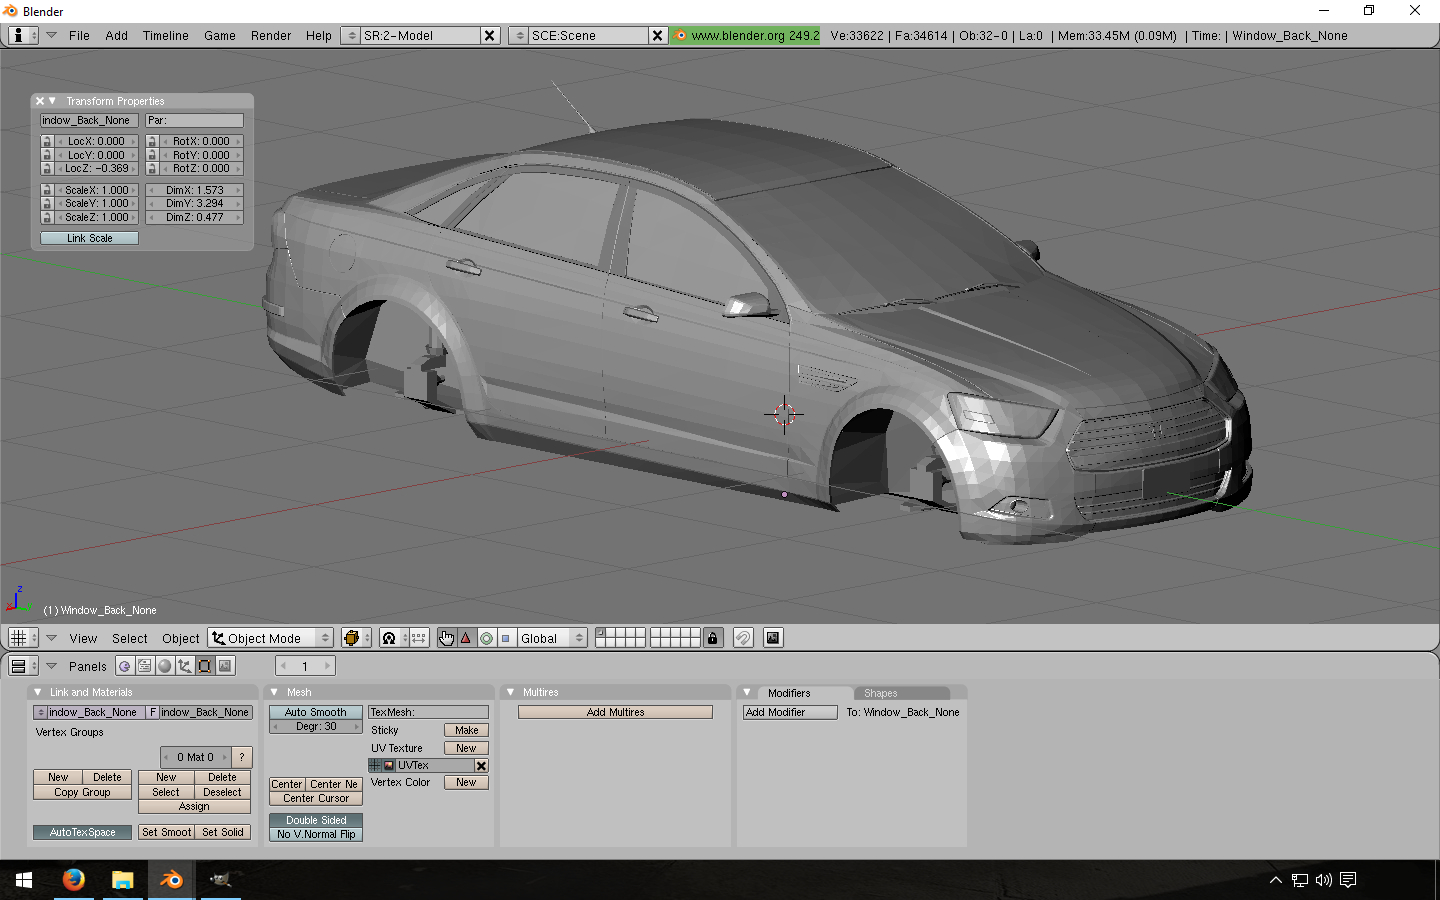1440x900 pixels.
Task: Collapse the Mesh panel triangle
Action: pos(274,692)
